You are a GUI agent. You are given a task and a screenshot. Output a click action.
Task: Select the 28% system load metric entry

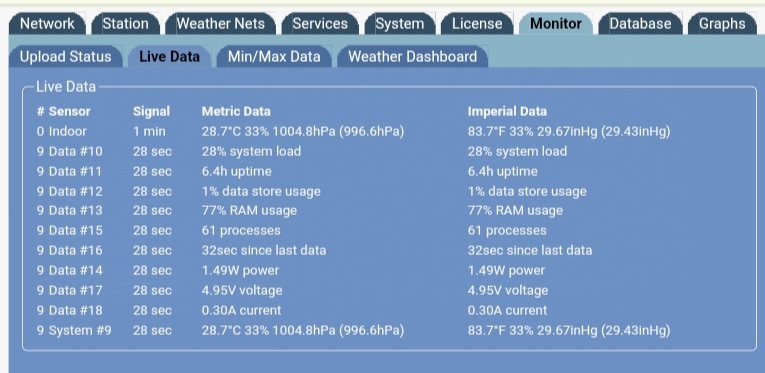coord(251,152)
